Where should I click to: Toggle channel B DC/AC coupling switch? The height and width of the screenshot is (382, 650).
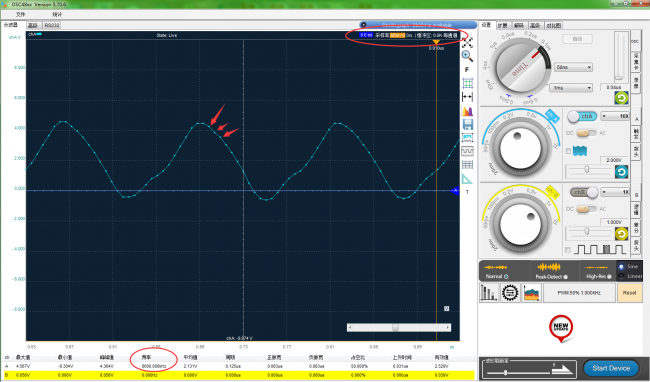pyautogui.click(x=587, y=209)
